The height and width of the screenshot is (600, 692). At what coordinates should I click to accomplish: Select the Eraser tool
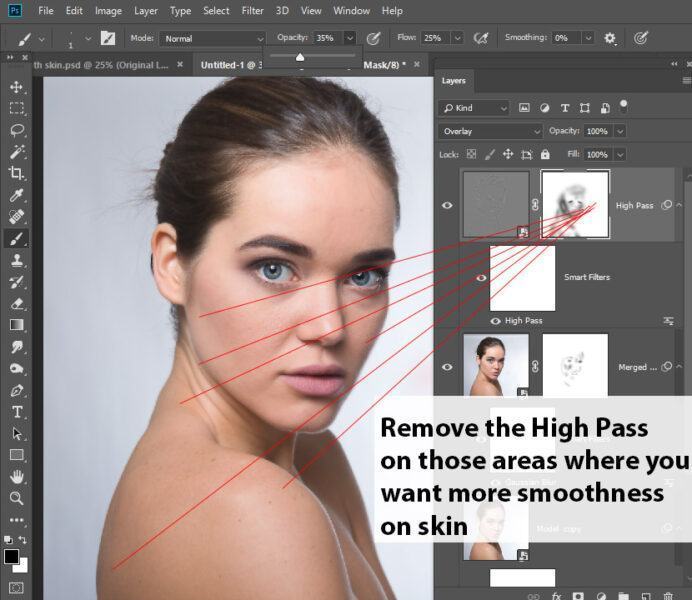16,304
